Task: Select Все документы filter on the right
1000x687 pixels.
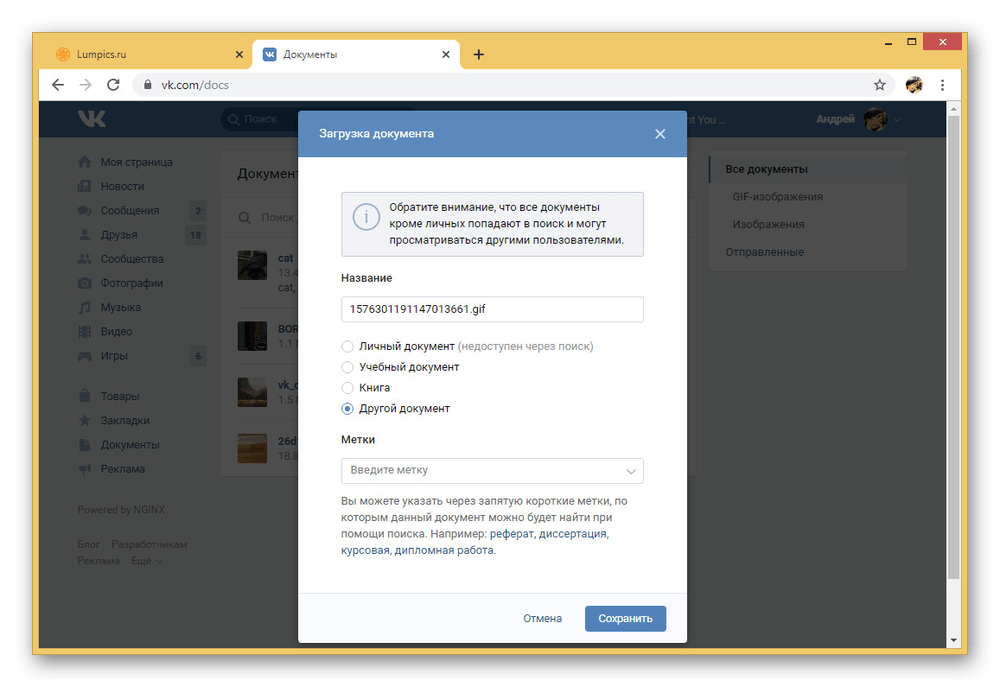Action: [x=807, y=169]
